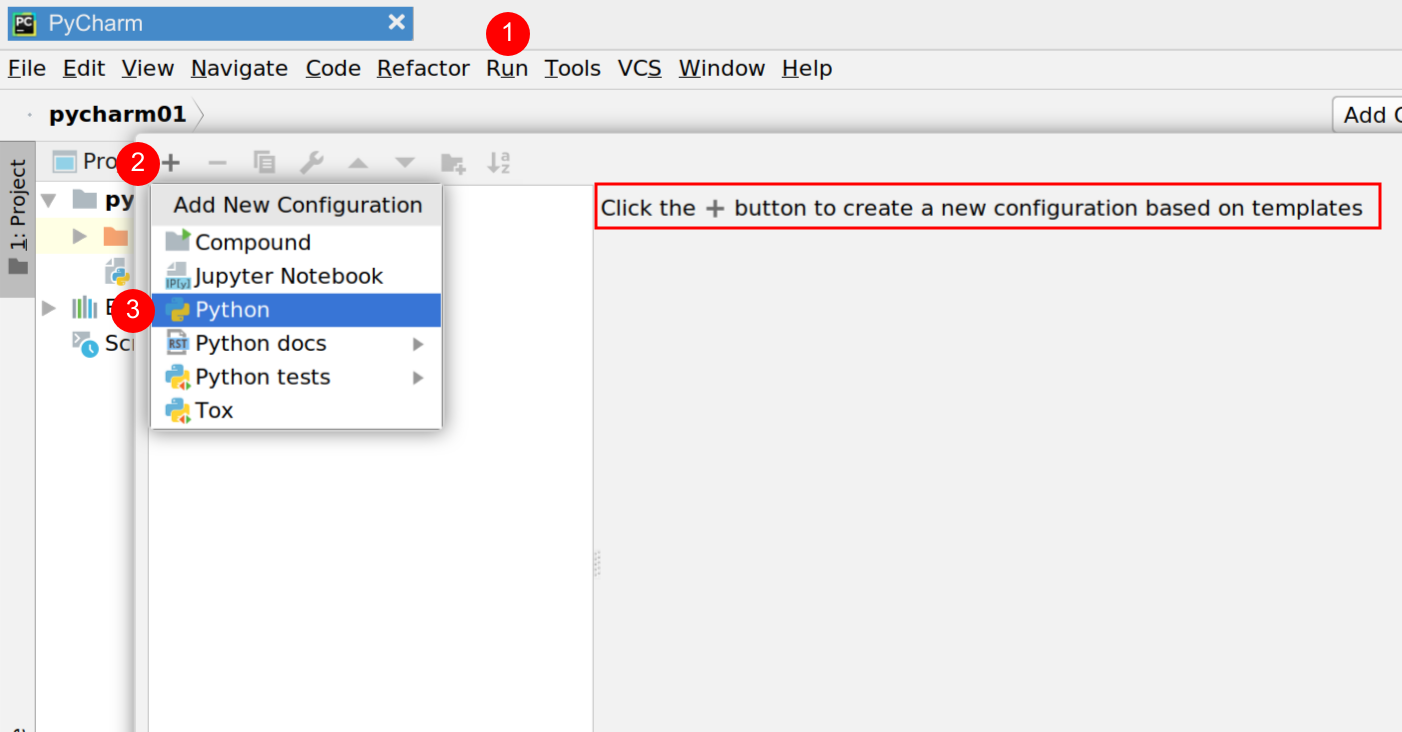The image size is (1402, 732).
Task: Open the Refactor menu
Action: click(x=423, y=68)
